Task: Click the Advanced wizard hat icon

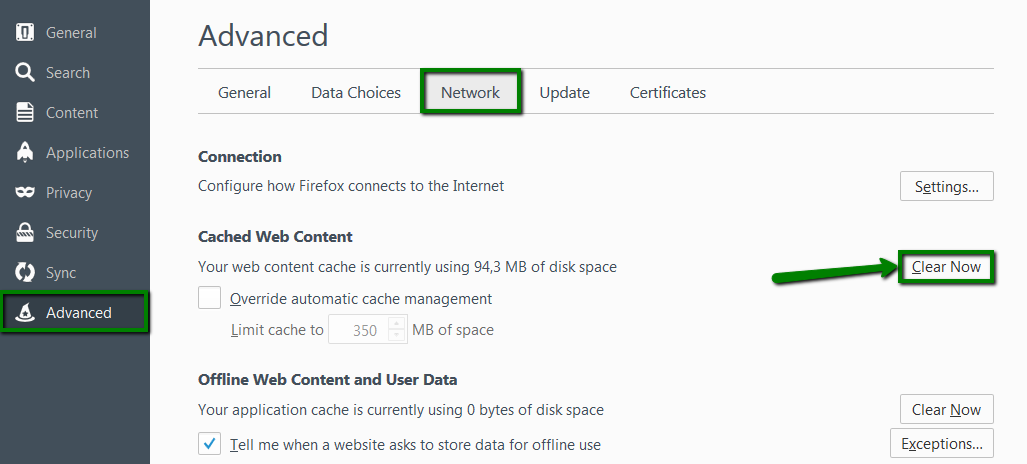Action: pyautogui.click(x=25, y=313)
